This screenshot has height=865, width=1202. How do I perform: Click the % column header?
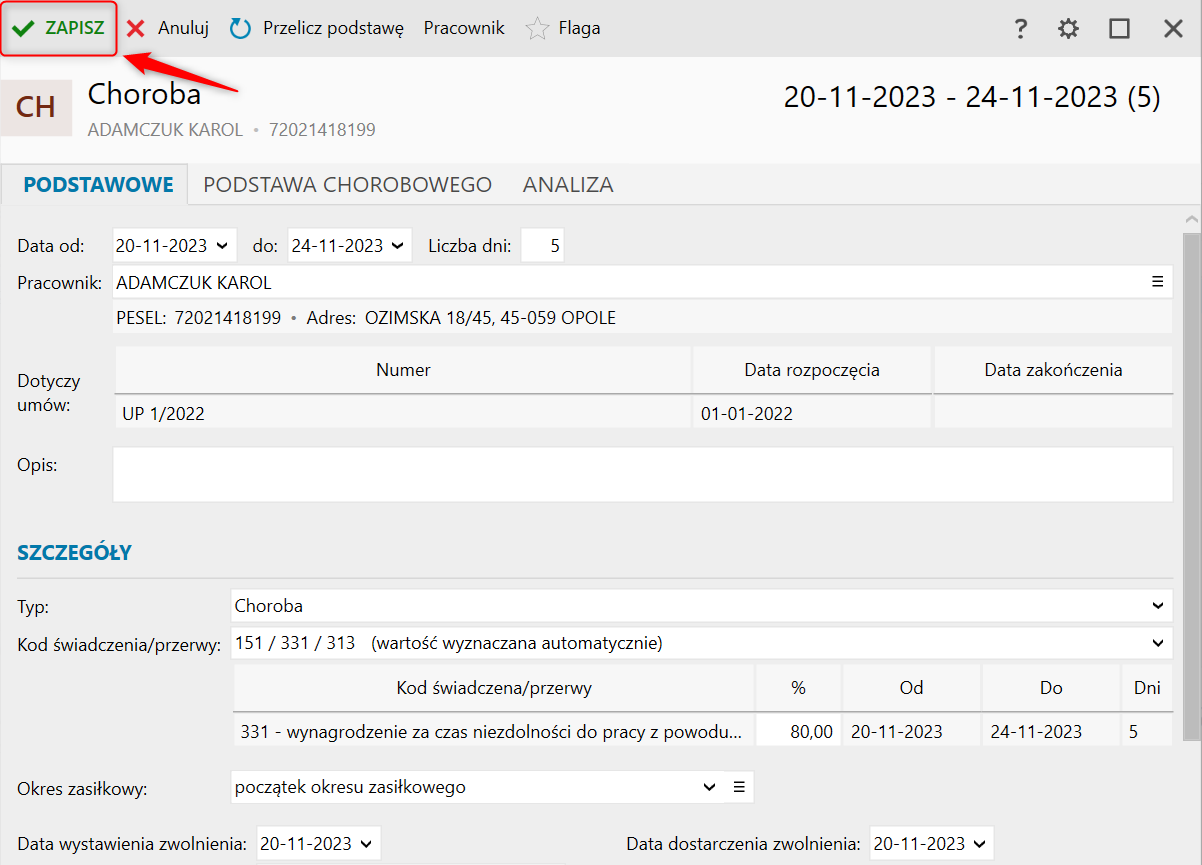tap(798, 688)
